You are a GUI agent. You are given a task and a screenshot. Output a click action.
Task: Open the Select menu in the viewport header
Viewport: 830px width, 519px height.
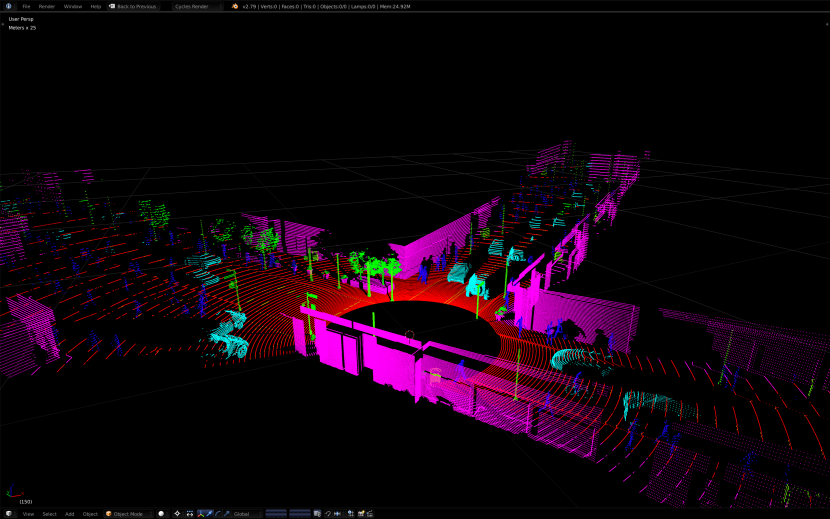49,514
